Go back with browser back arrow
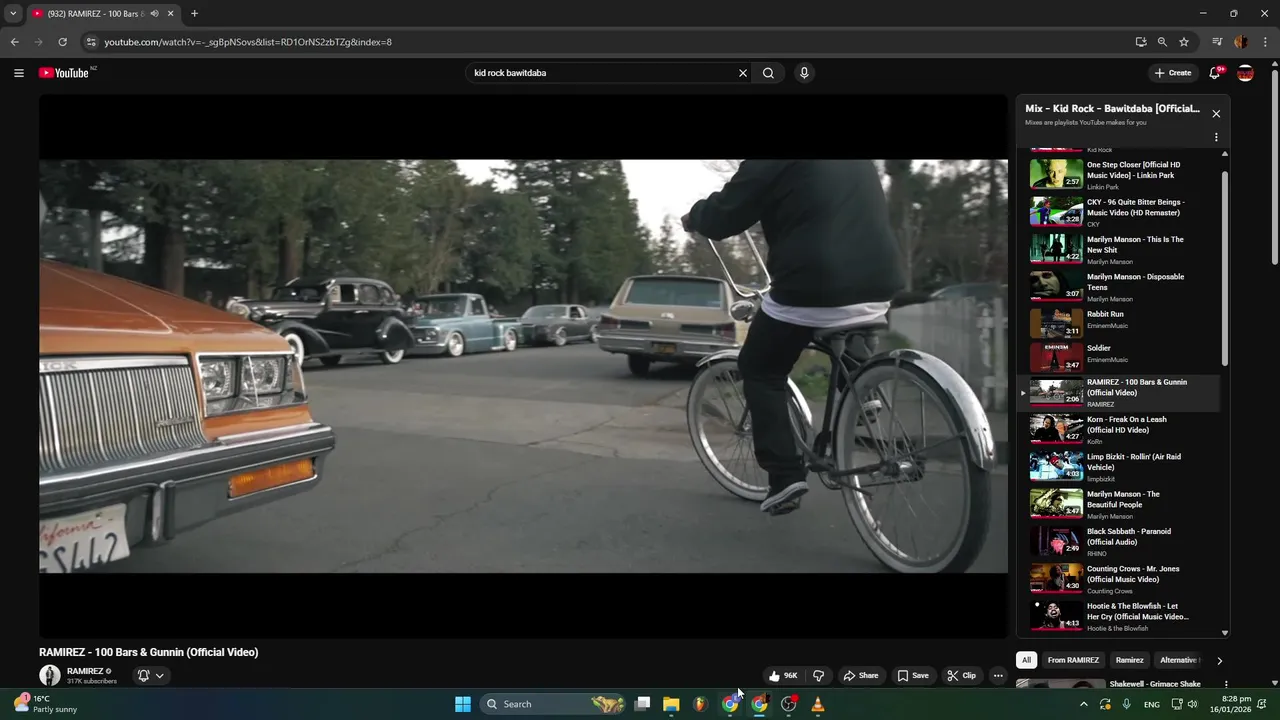The height and width of the screenshot is (720, 1280). [14, 42]
